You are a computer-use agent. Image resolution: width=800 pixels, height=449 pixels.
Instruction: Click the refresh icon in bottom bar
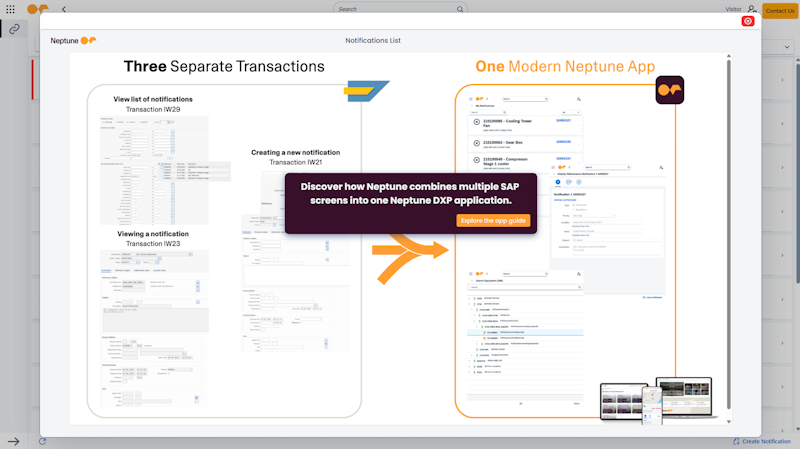pos(42,441)
